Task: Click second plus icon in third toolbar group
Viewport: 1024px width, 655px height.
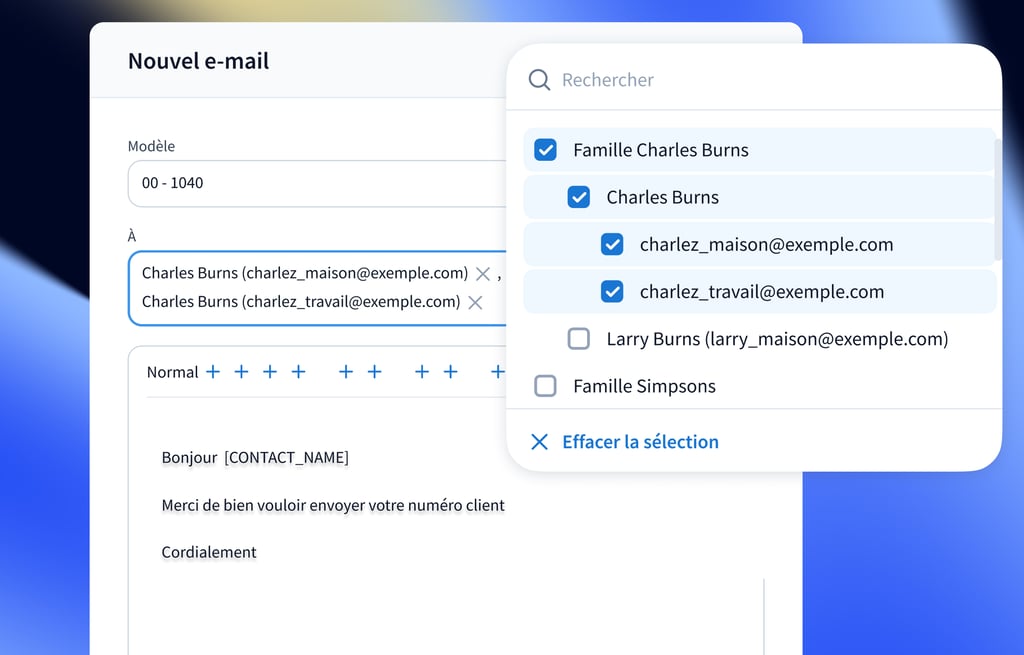Action: 451,372
